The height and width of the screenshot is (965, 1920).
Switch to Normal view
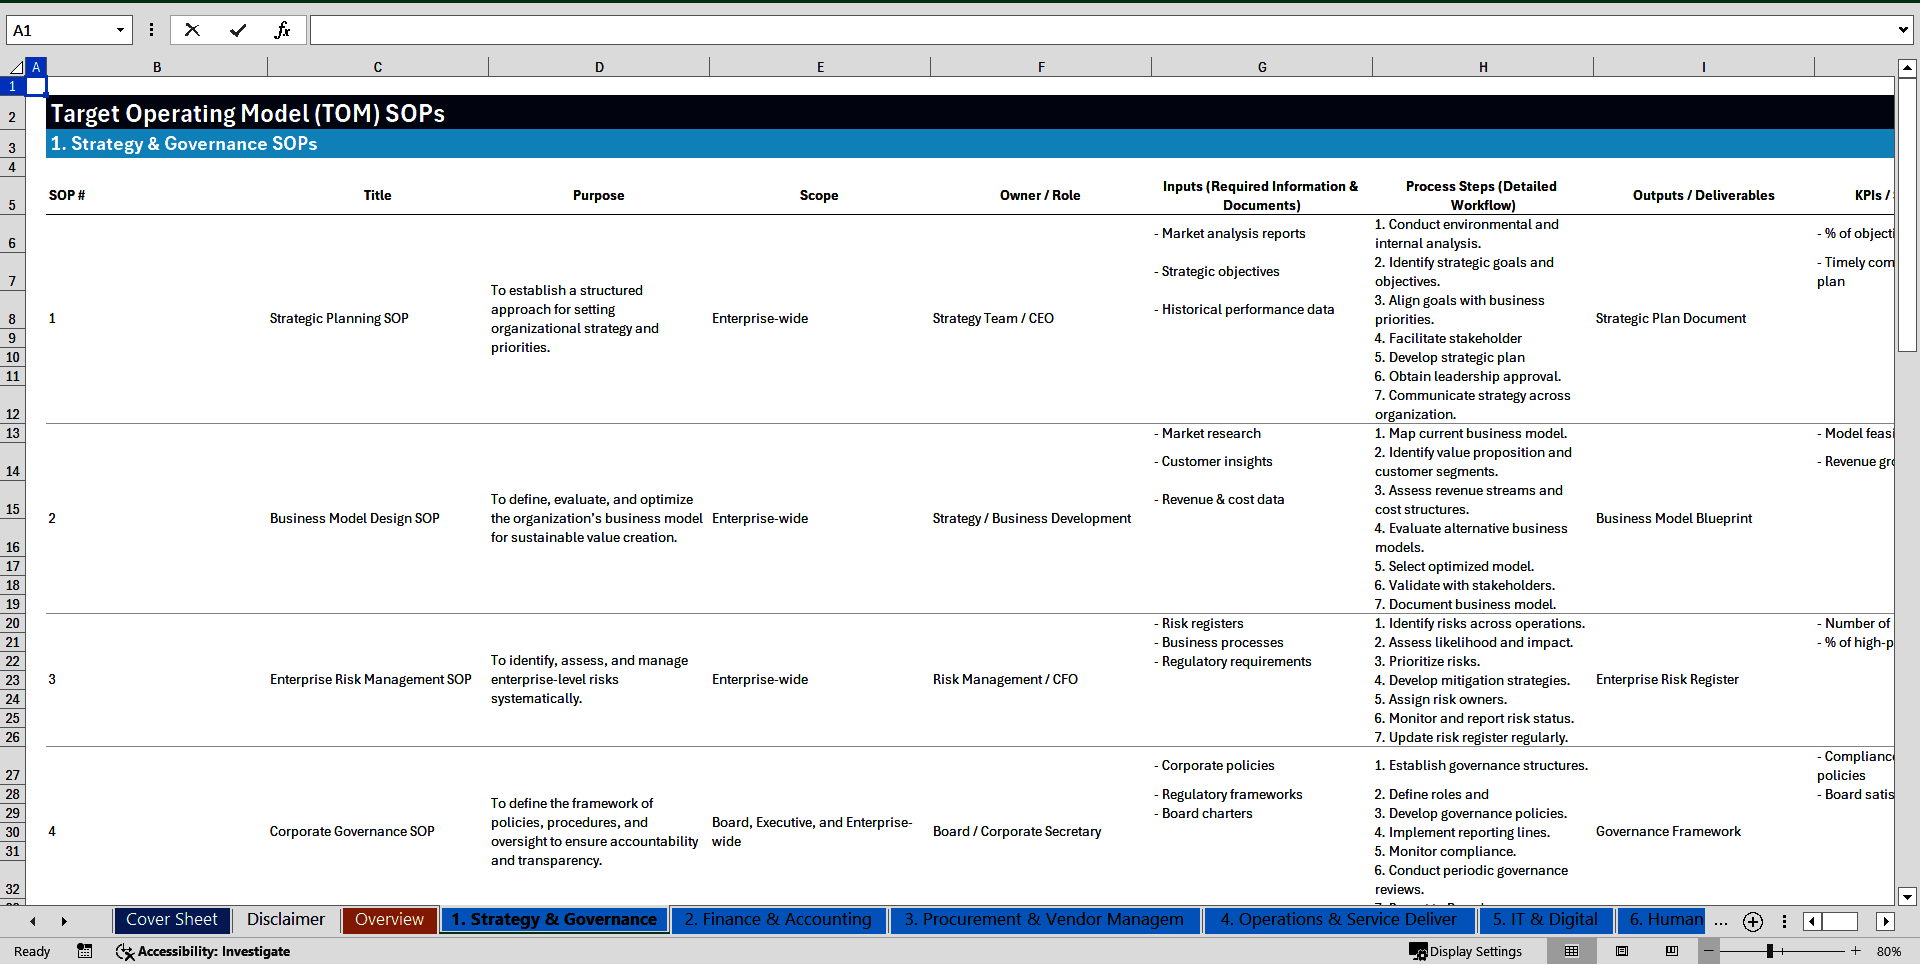point(1571,951)
